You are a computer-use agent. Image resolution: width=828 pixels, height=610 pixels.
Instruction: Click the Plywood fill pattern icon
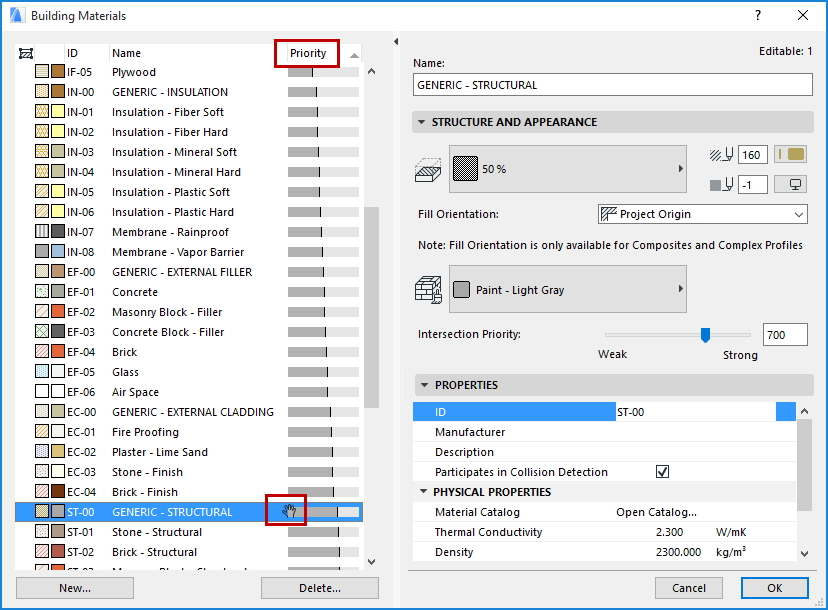pyautogui.click(x=42, y=72)
